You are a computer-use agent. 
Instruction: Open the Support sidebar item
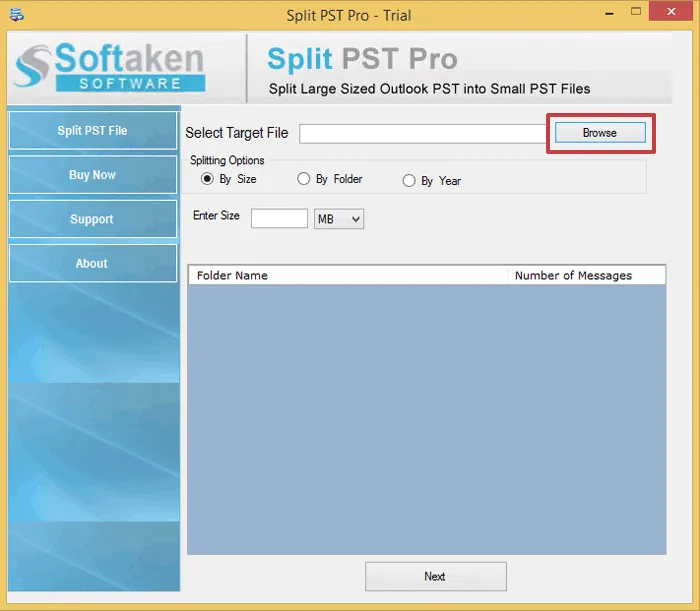coord(93,219)
